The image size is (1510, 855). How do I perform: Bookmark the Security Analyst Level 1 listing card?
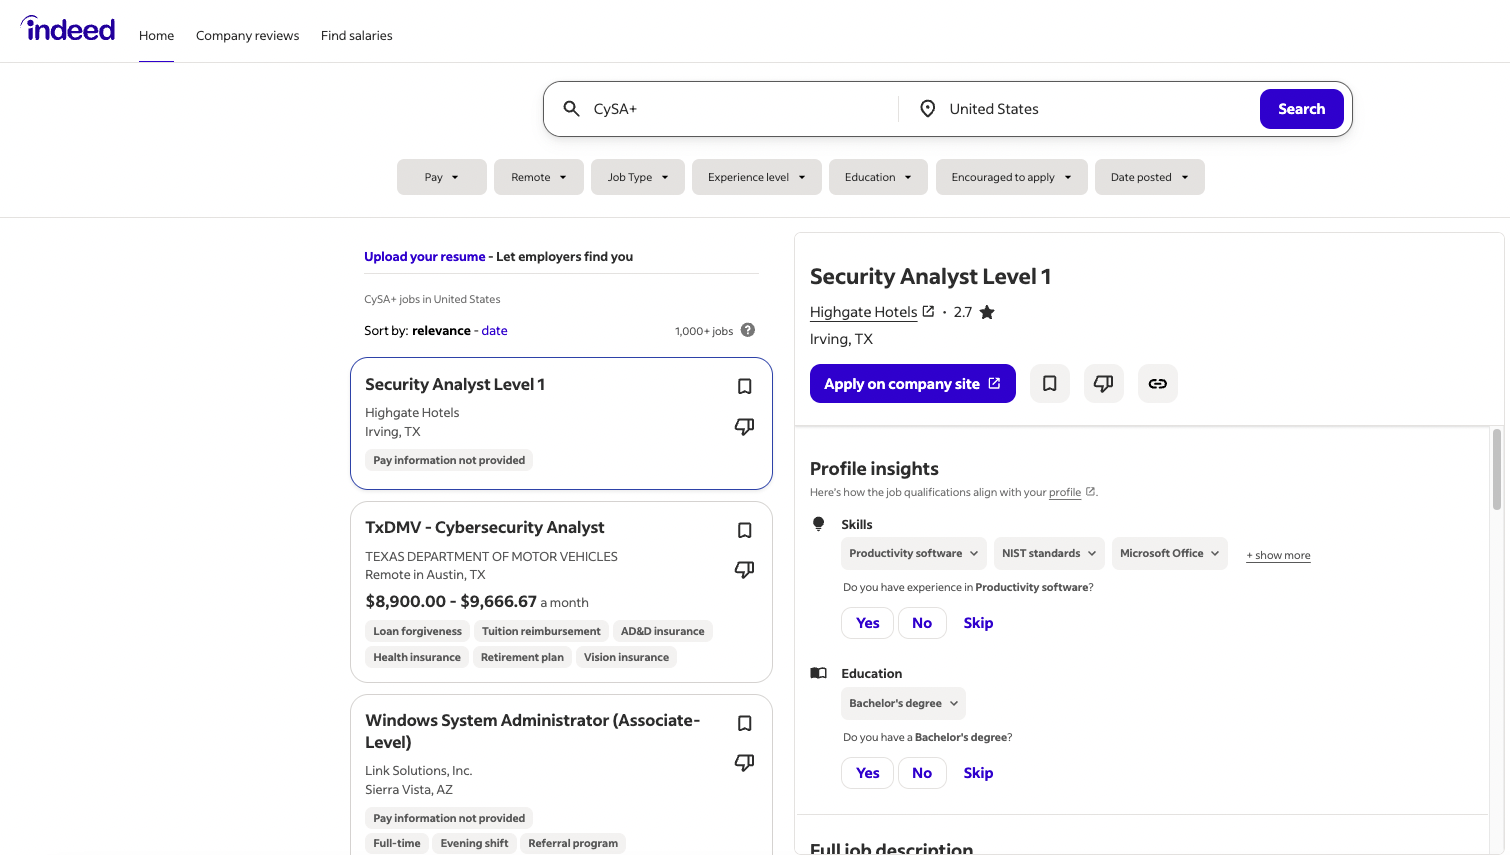744,387
